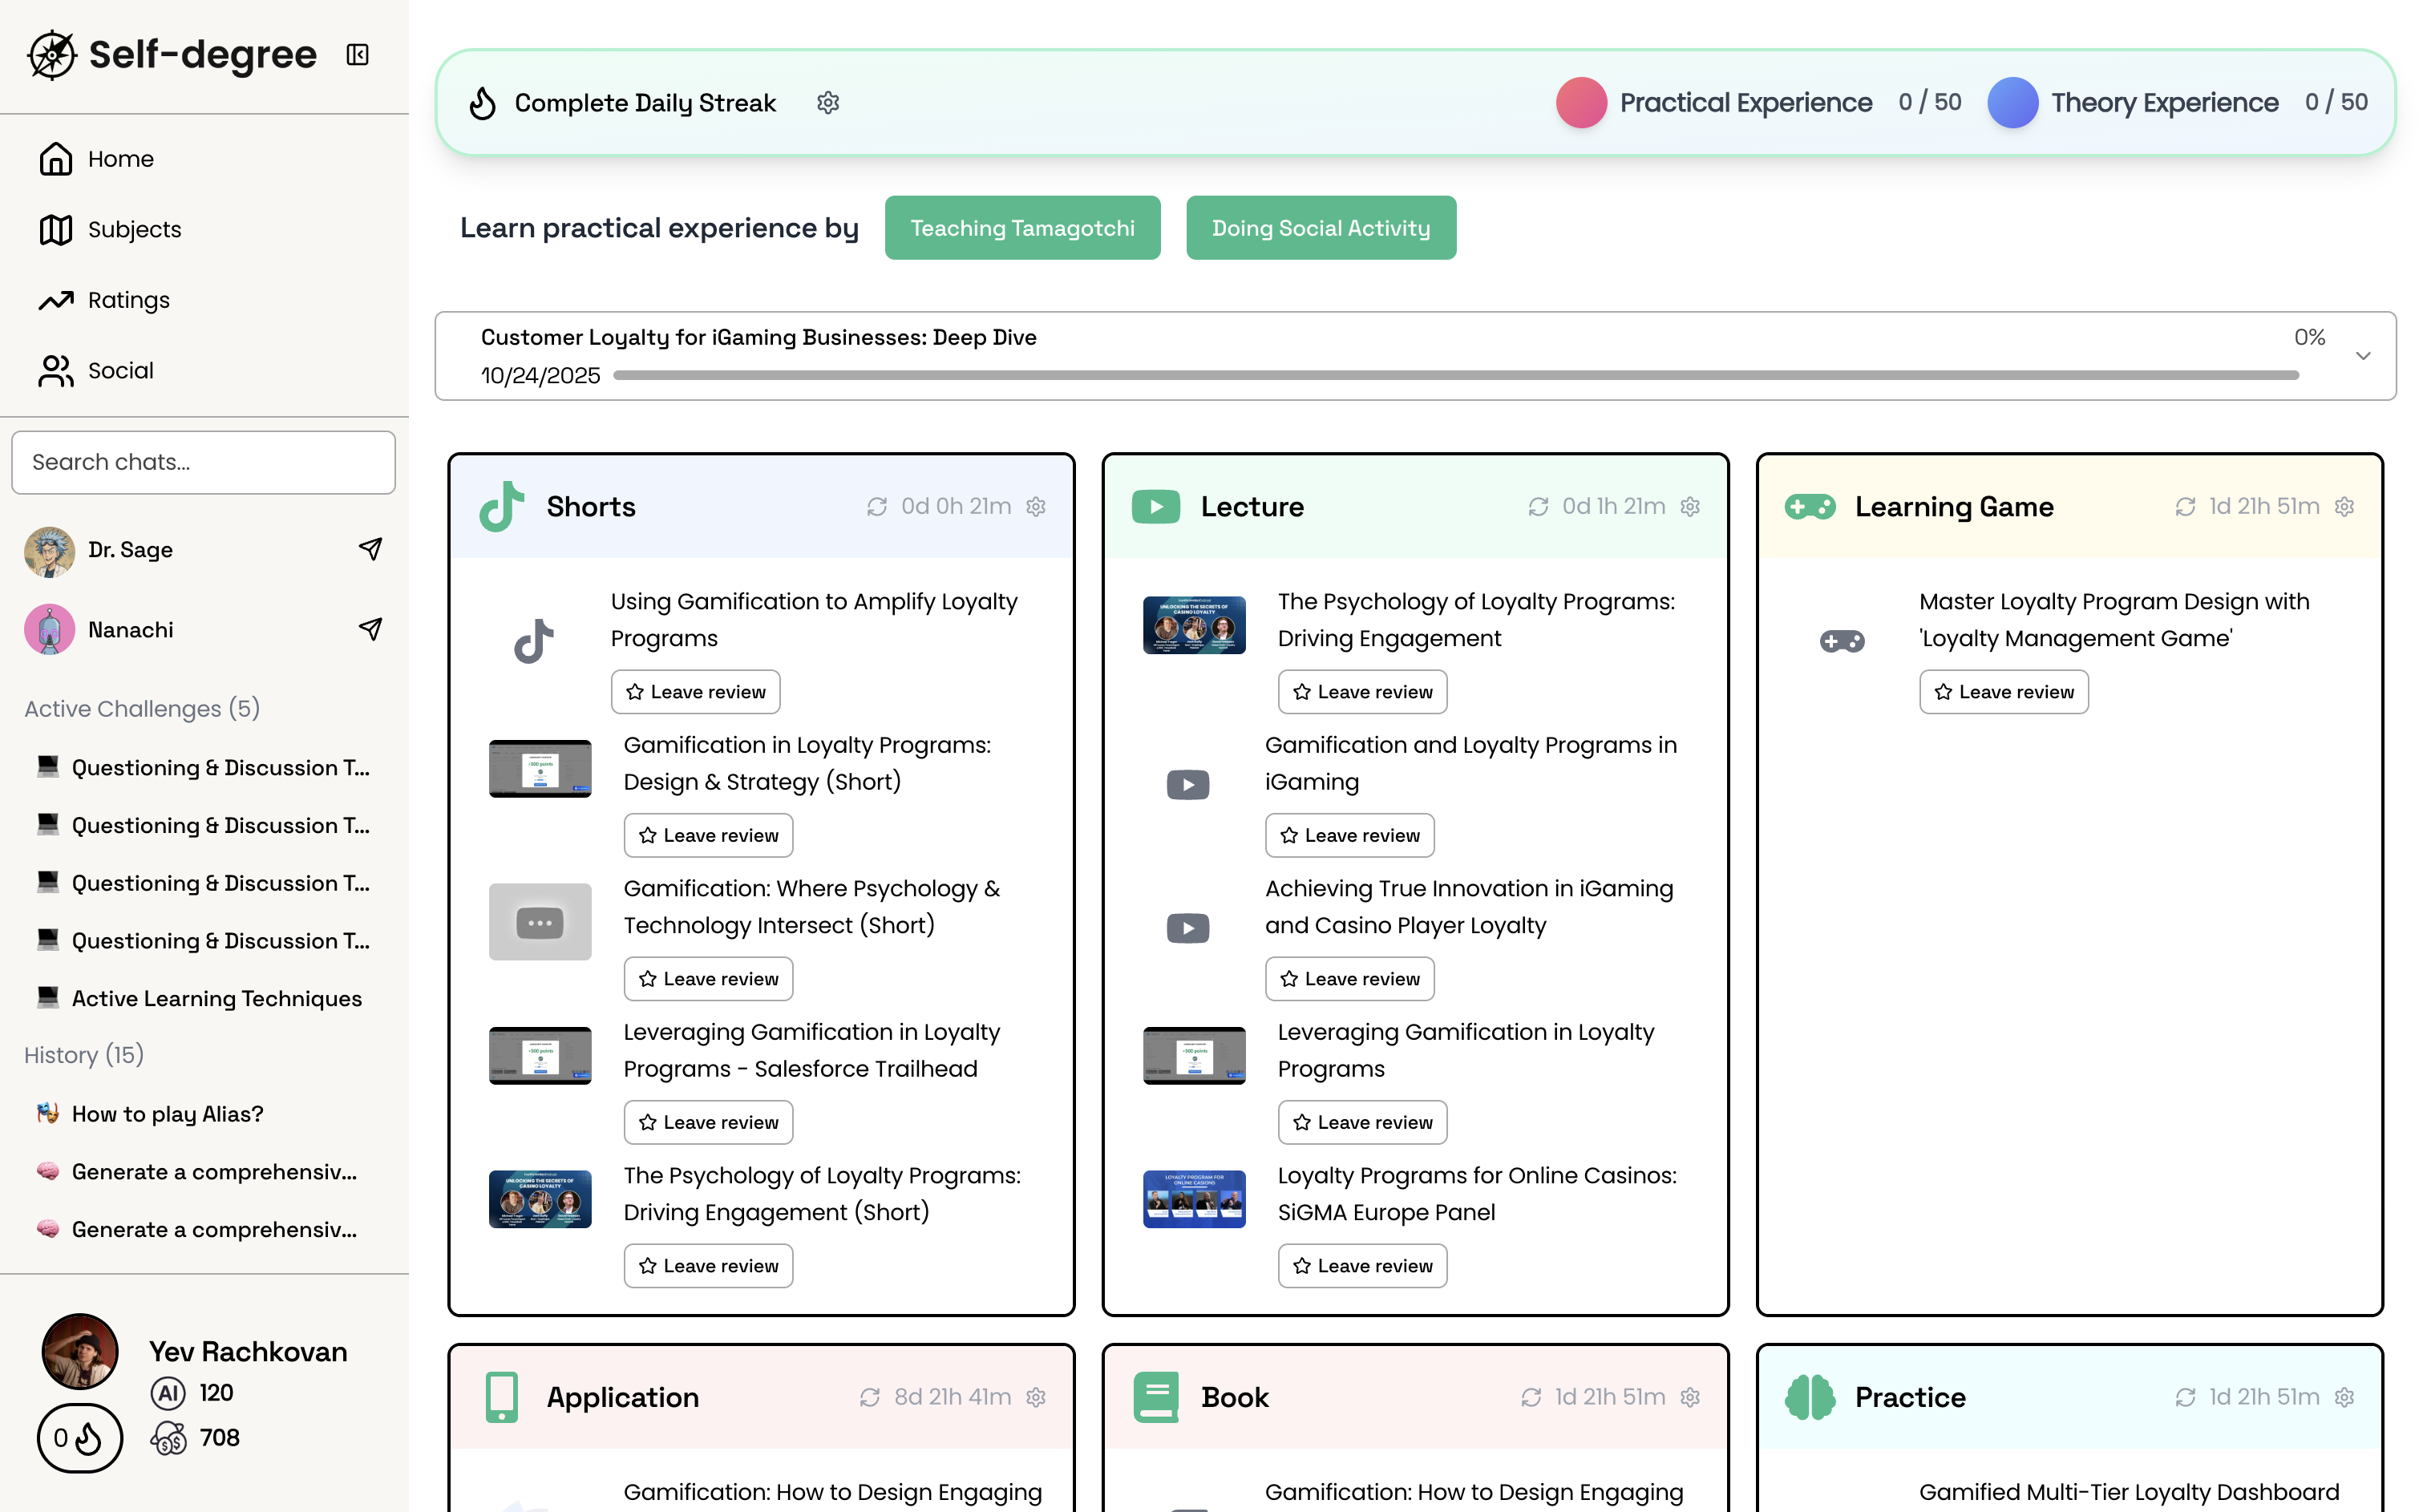Viewport: 2423px width, 1512px height.
Task: Click Doing Social Activity button
Action: tap(1320, 228)
